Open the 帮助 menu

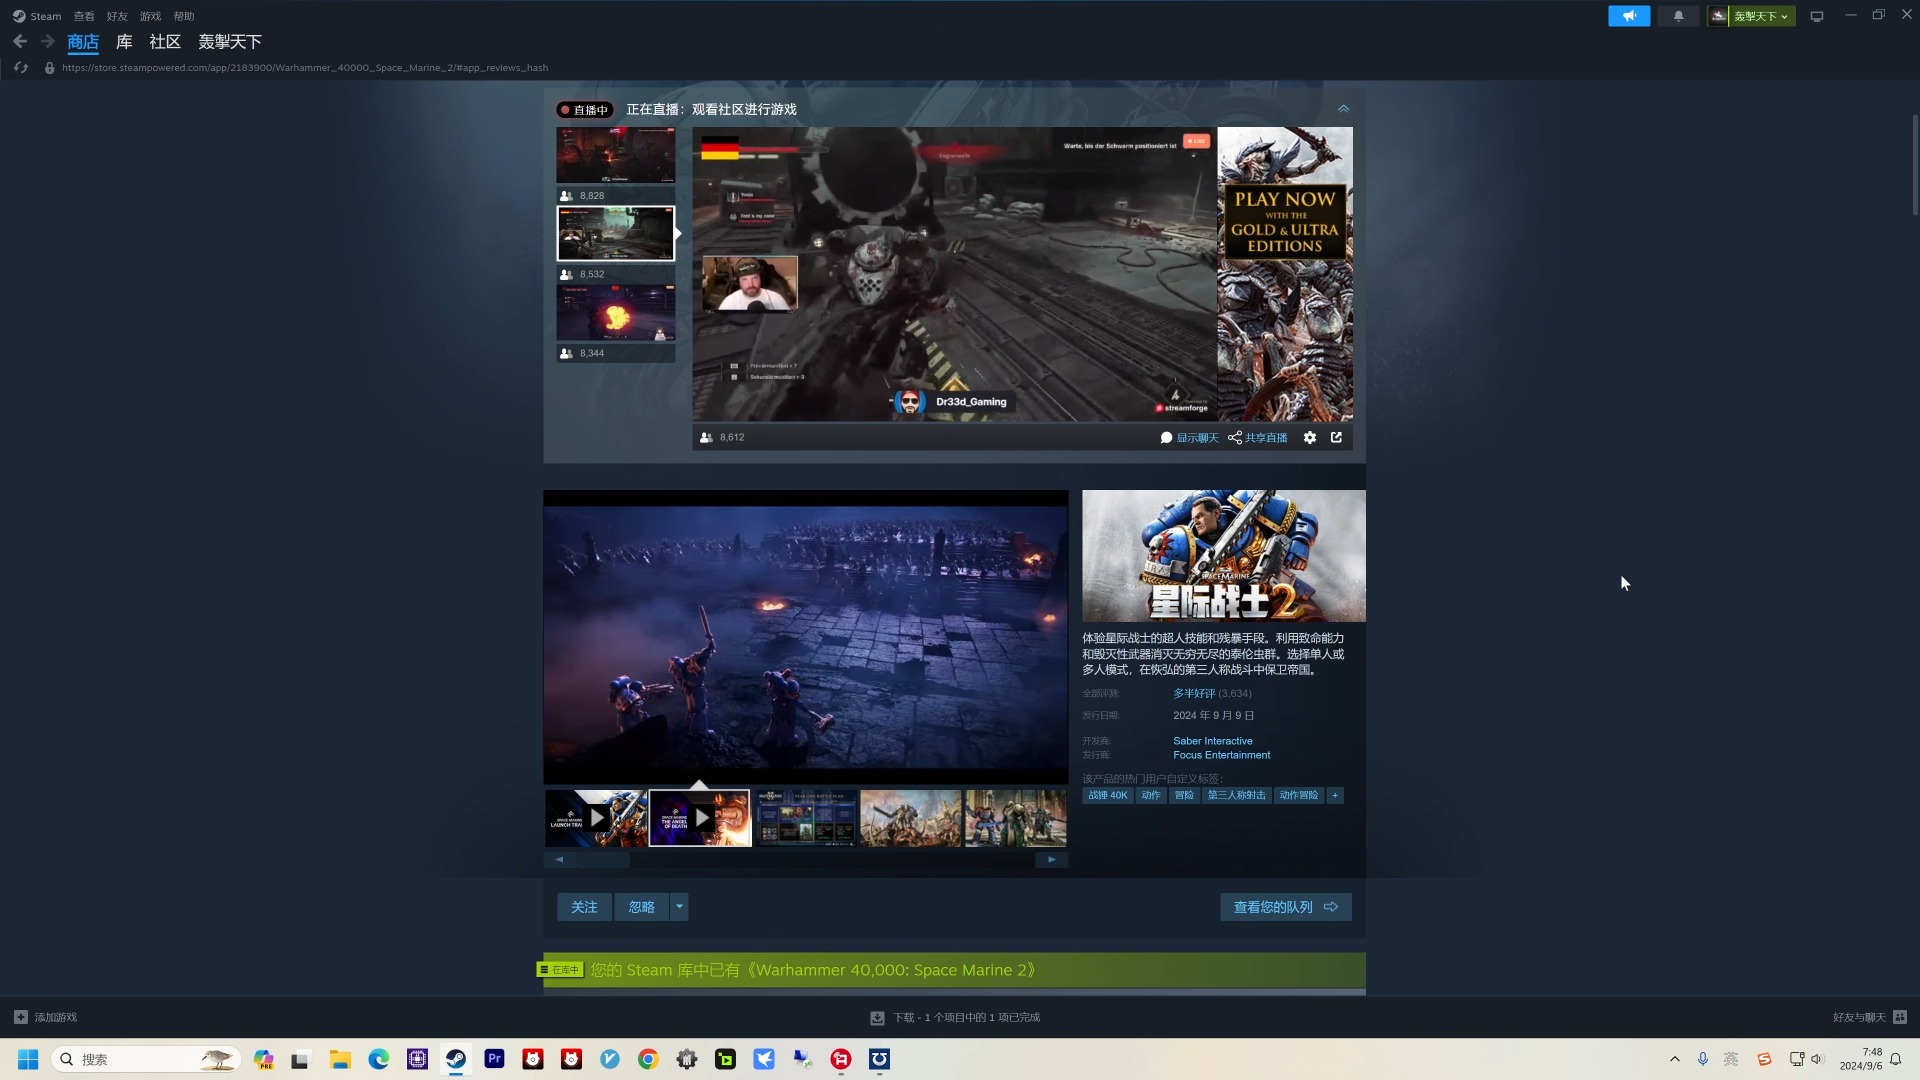[x=183, y=16]
